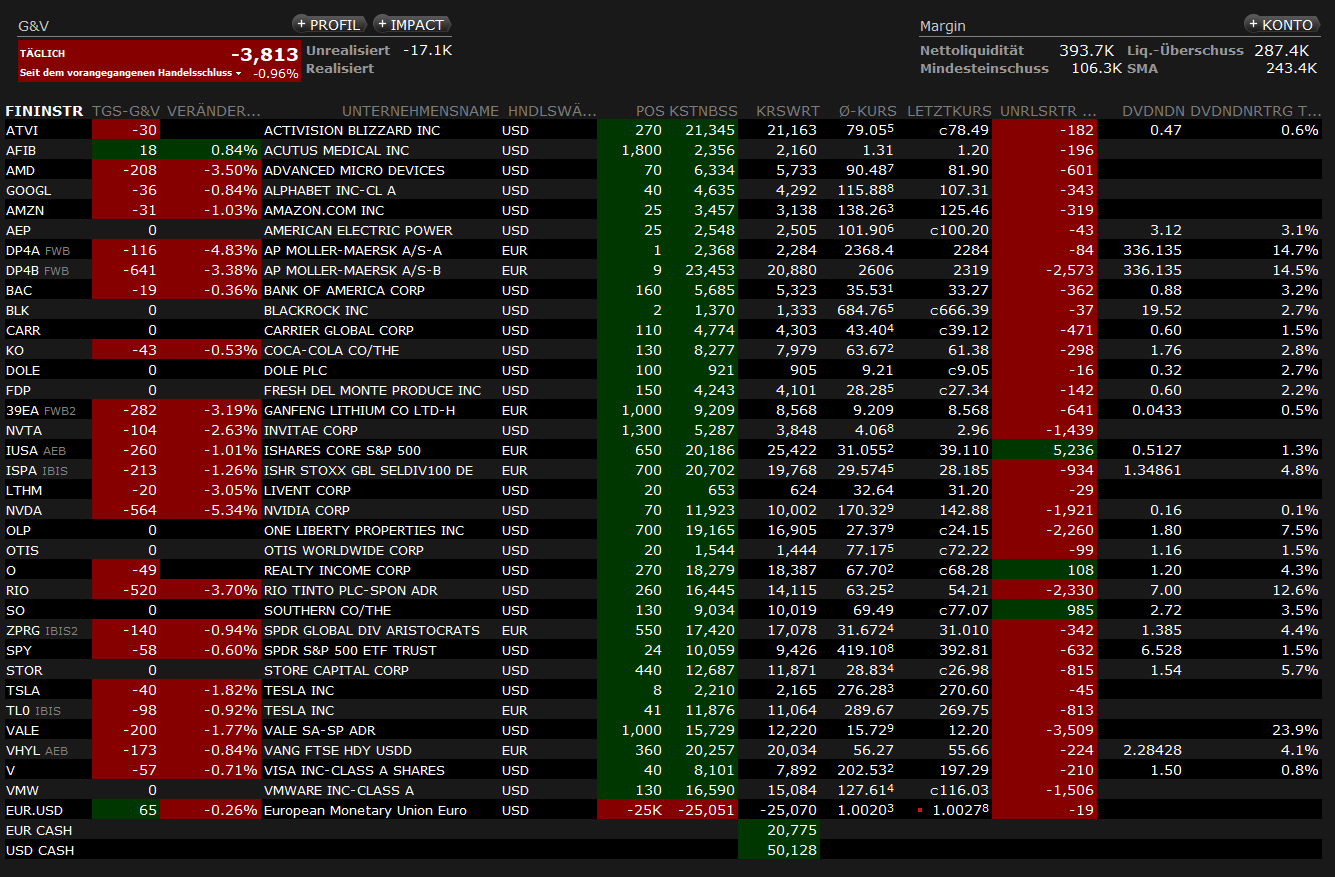This screenshot has height=877, width=1335.
Task: Click the TÄGLICH daily P&L red box
Action: click(x=159, y=60)
